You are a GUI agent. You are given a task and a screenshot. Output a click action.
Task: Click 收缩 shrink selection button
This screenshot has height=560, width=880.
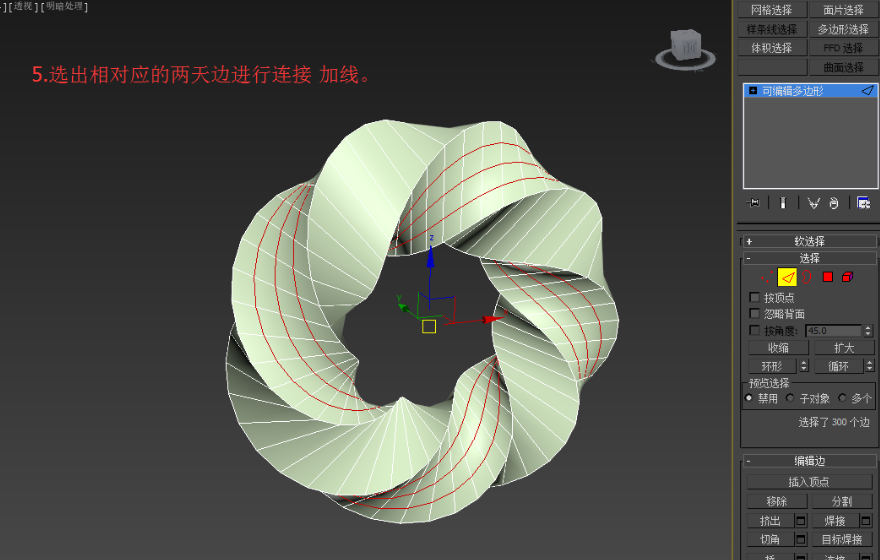[778, 348]
